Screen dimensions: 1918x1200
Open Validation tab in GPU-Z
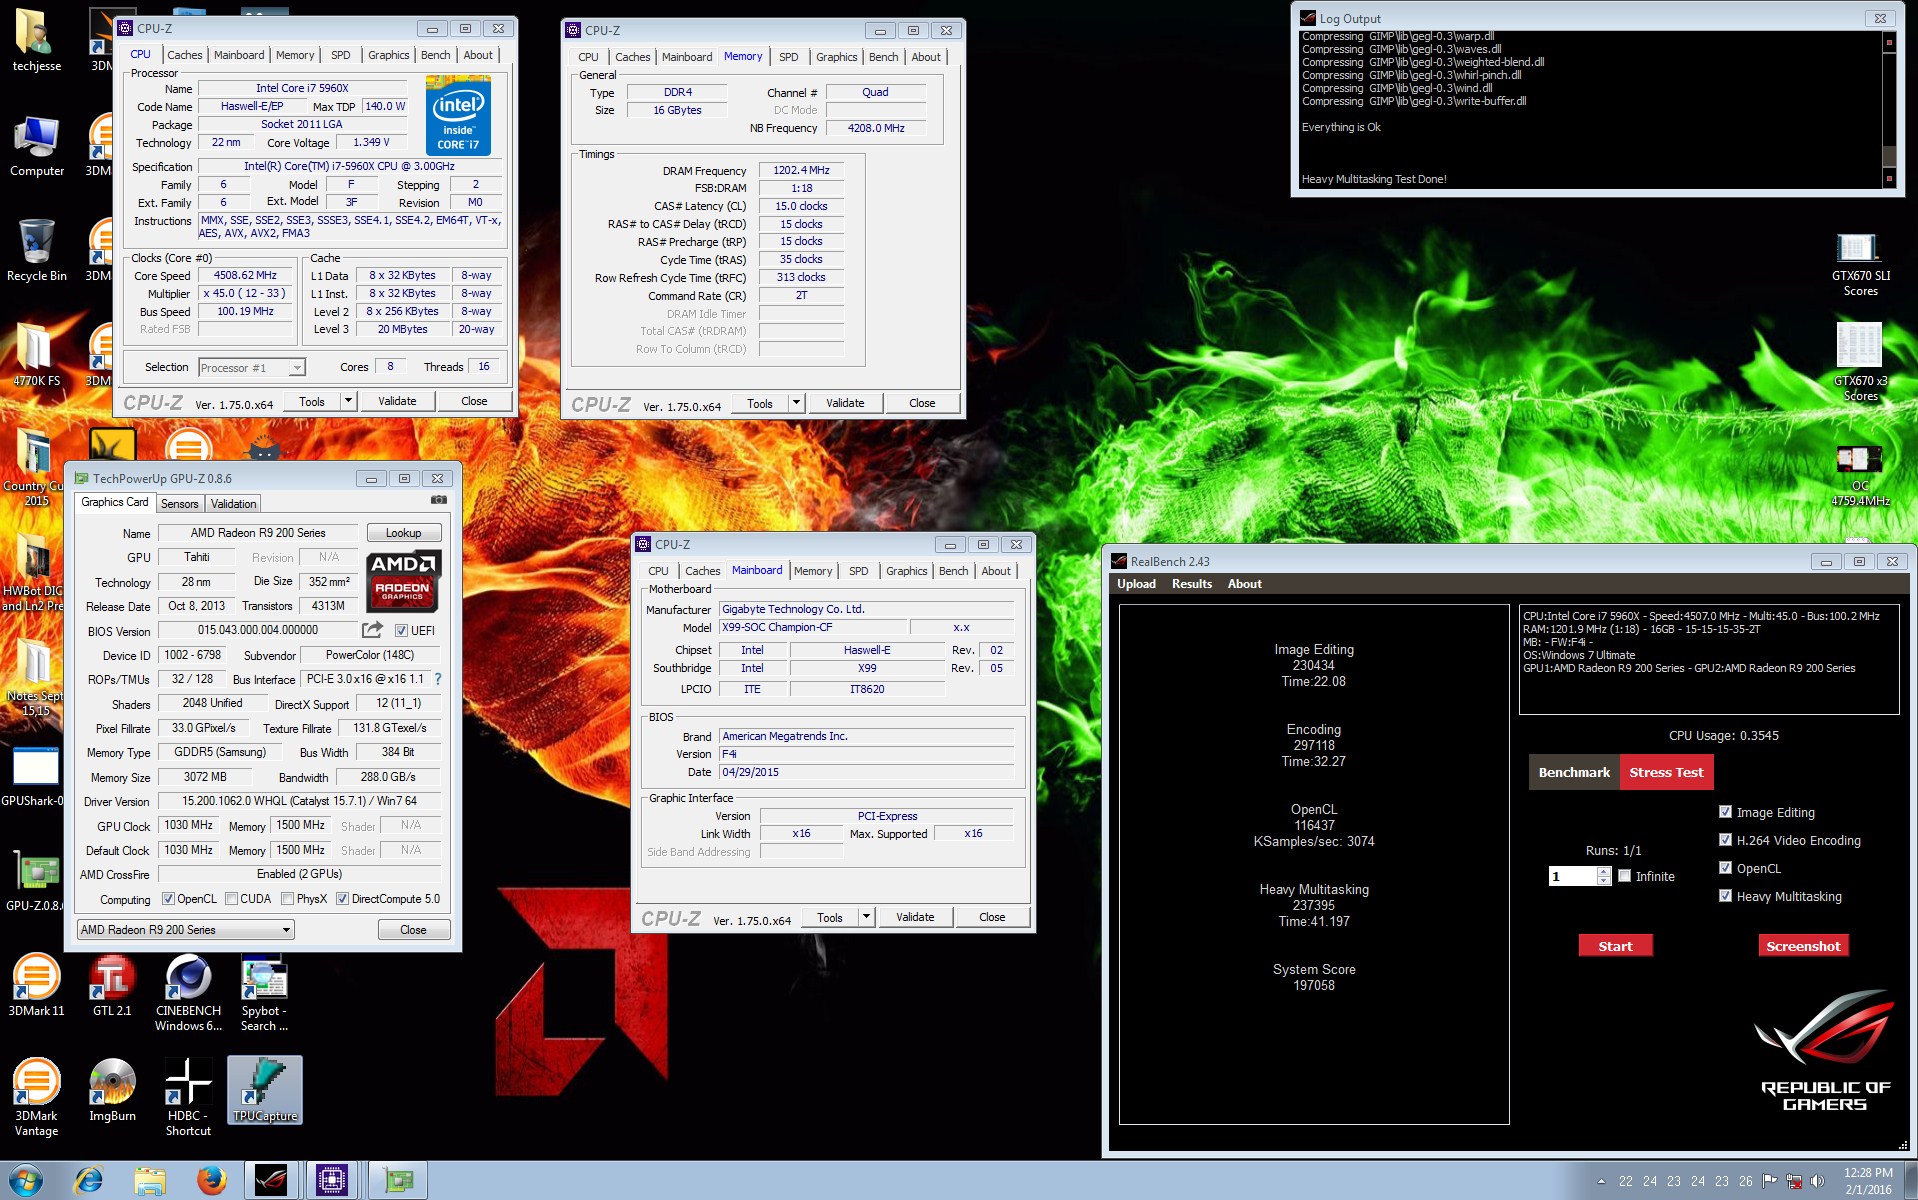pyautogui.click(x=234, y=504)
